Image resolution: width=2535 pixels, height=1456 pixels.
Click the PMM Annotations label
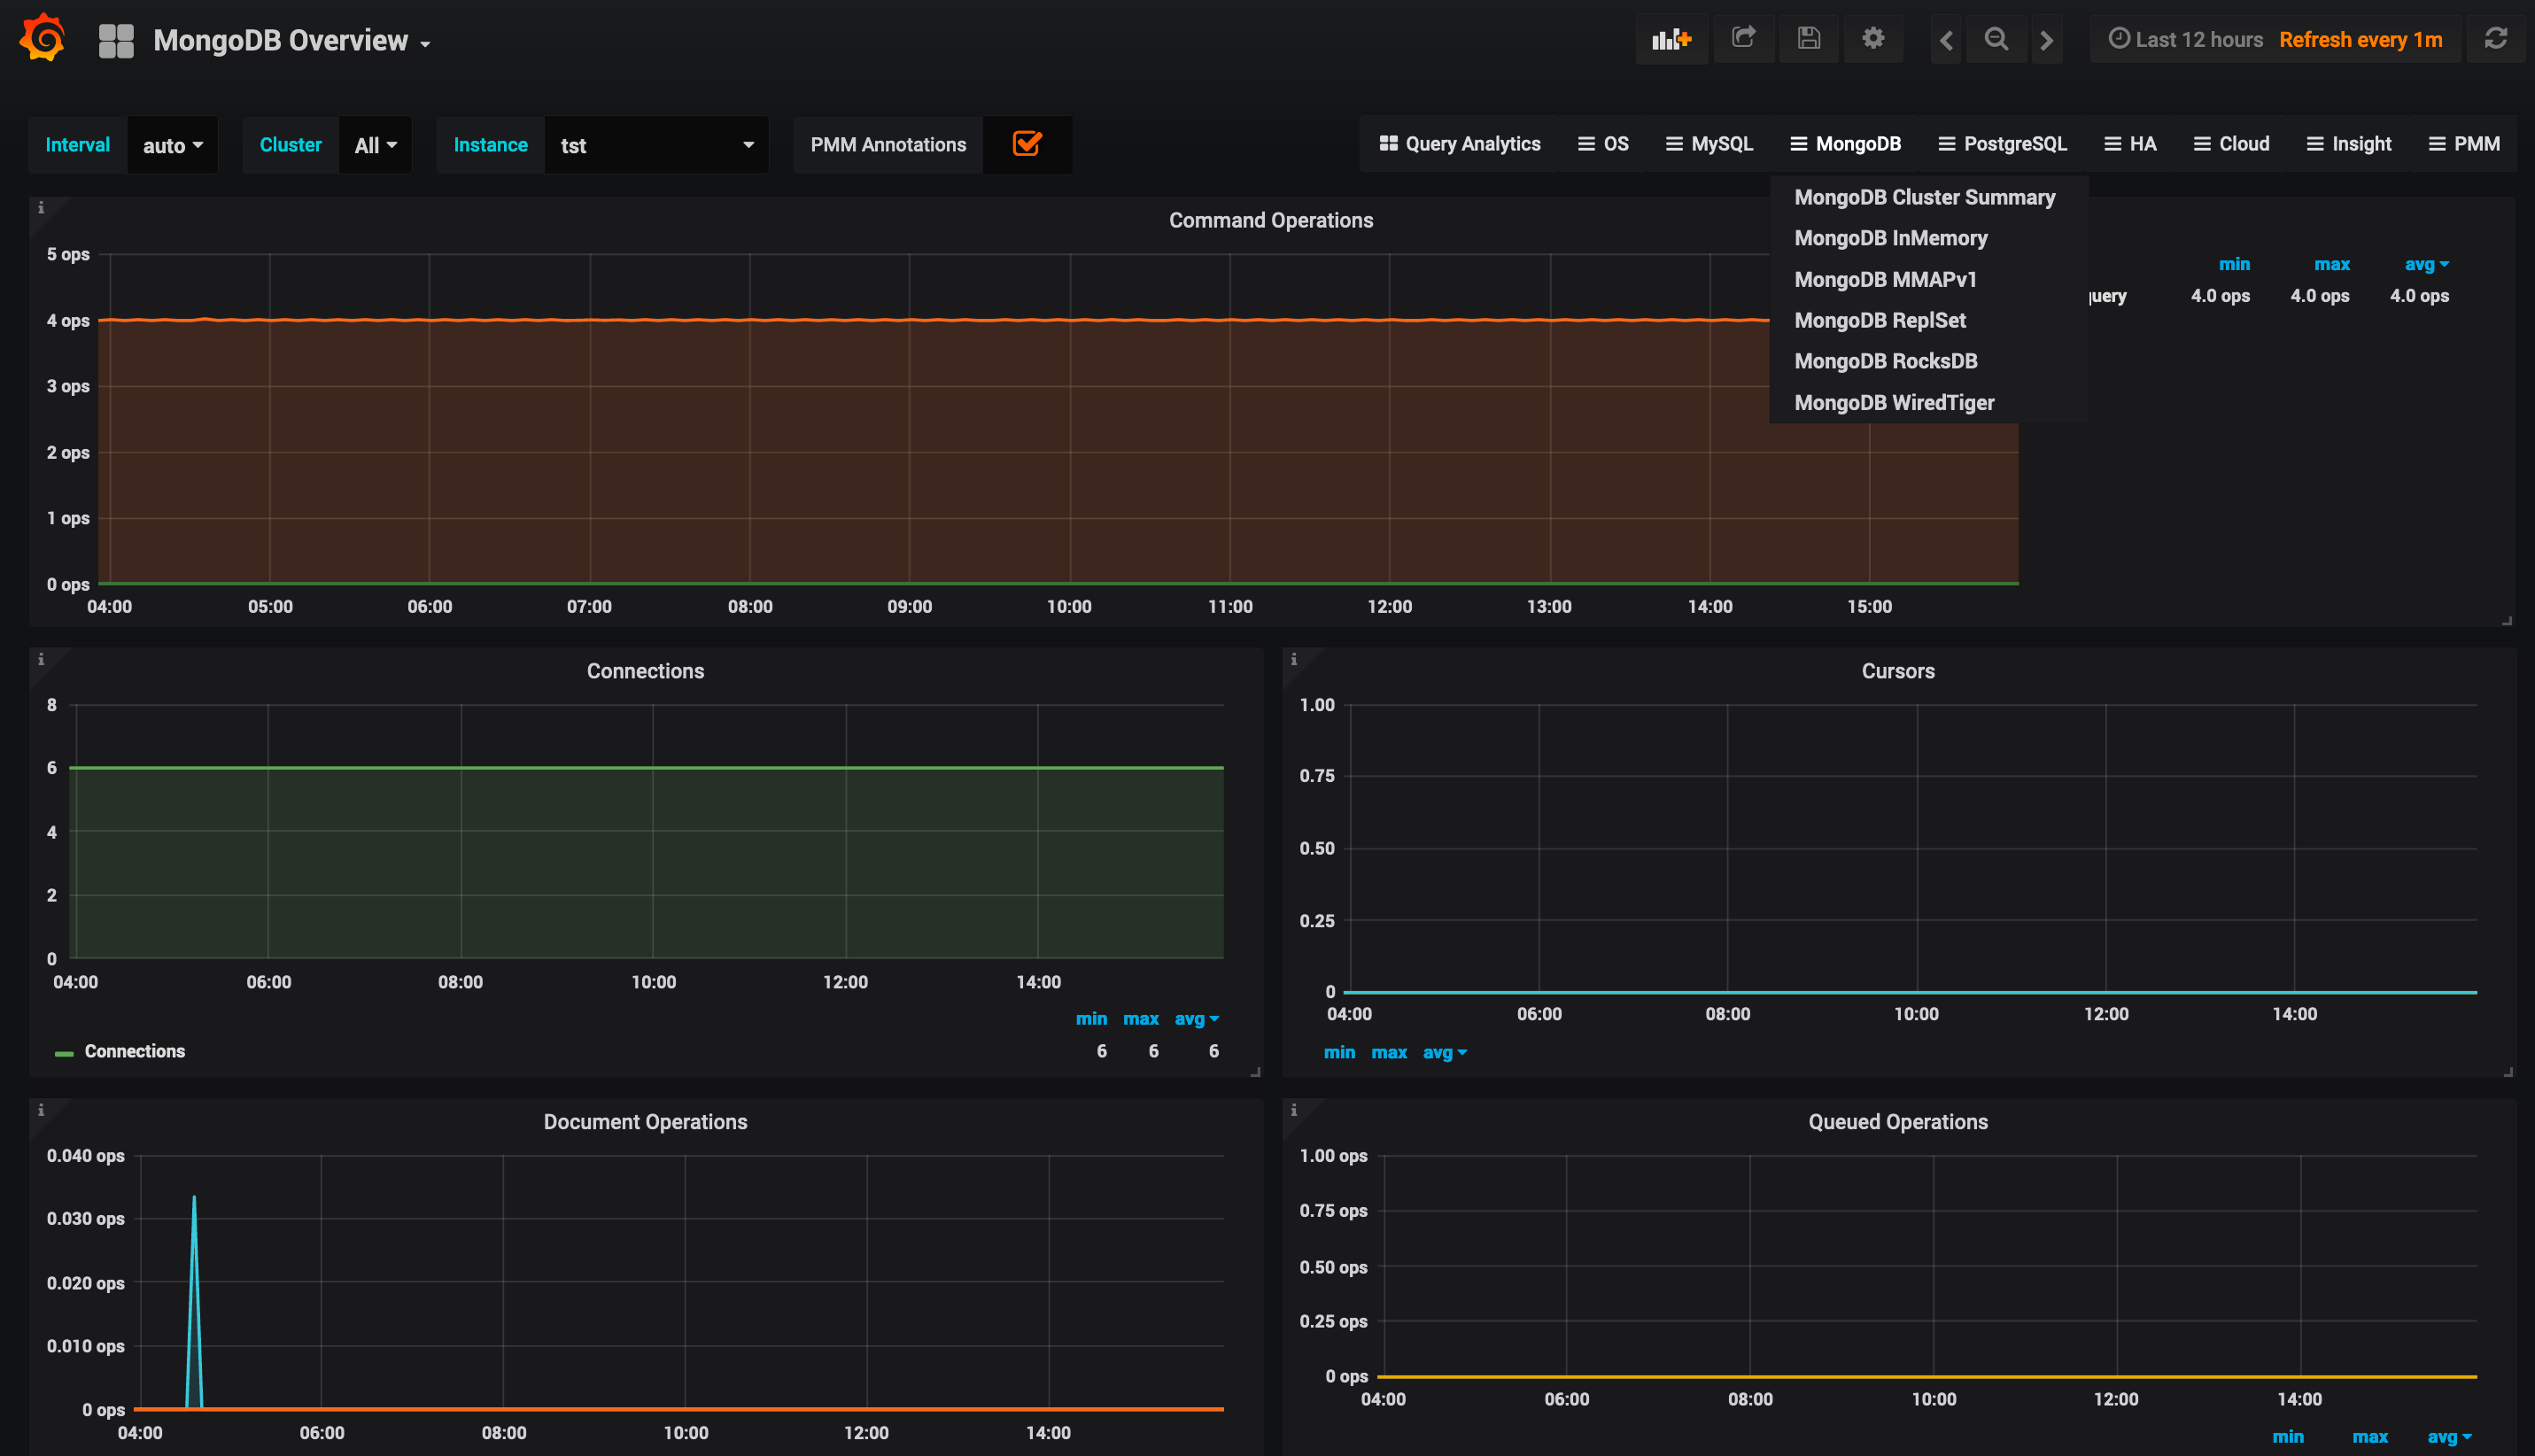tap(888, 145)
